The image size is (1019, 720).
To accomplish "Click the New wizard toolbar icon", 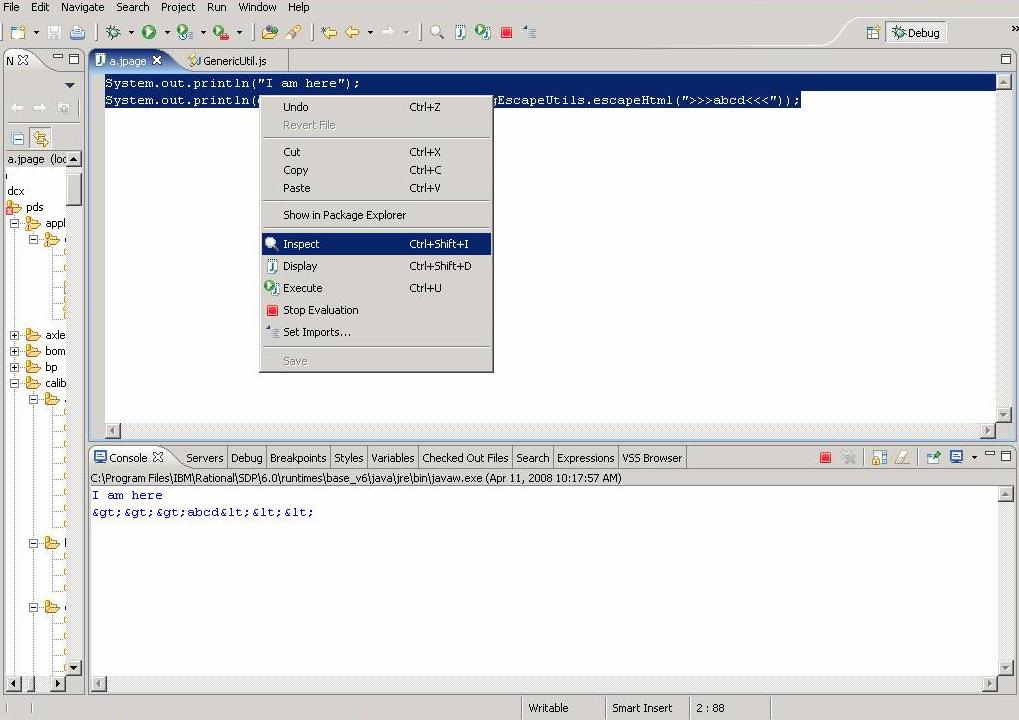I will pos(18,32).
